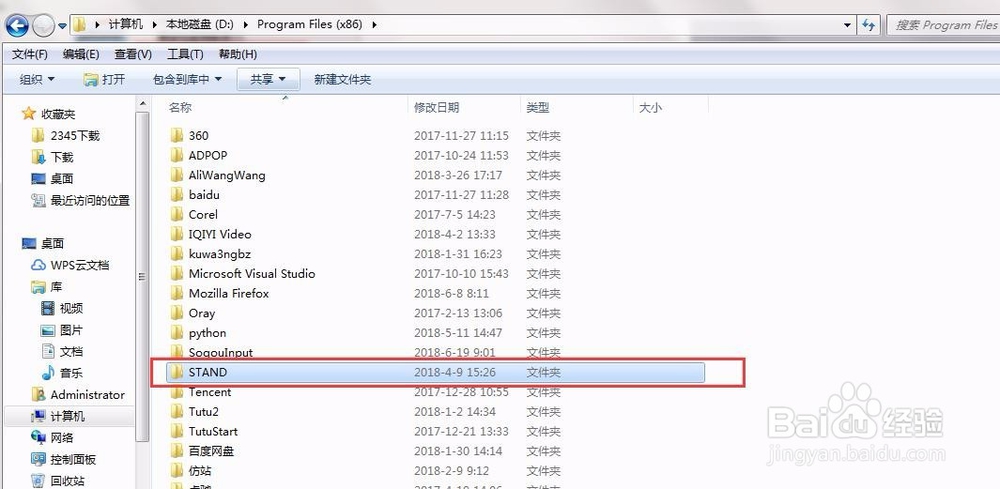Open the 帮助(H) menu
The width and height of the screenshot is (1000, 489).
point(237,54)
